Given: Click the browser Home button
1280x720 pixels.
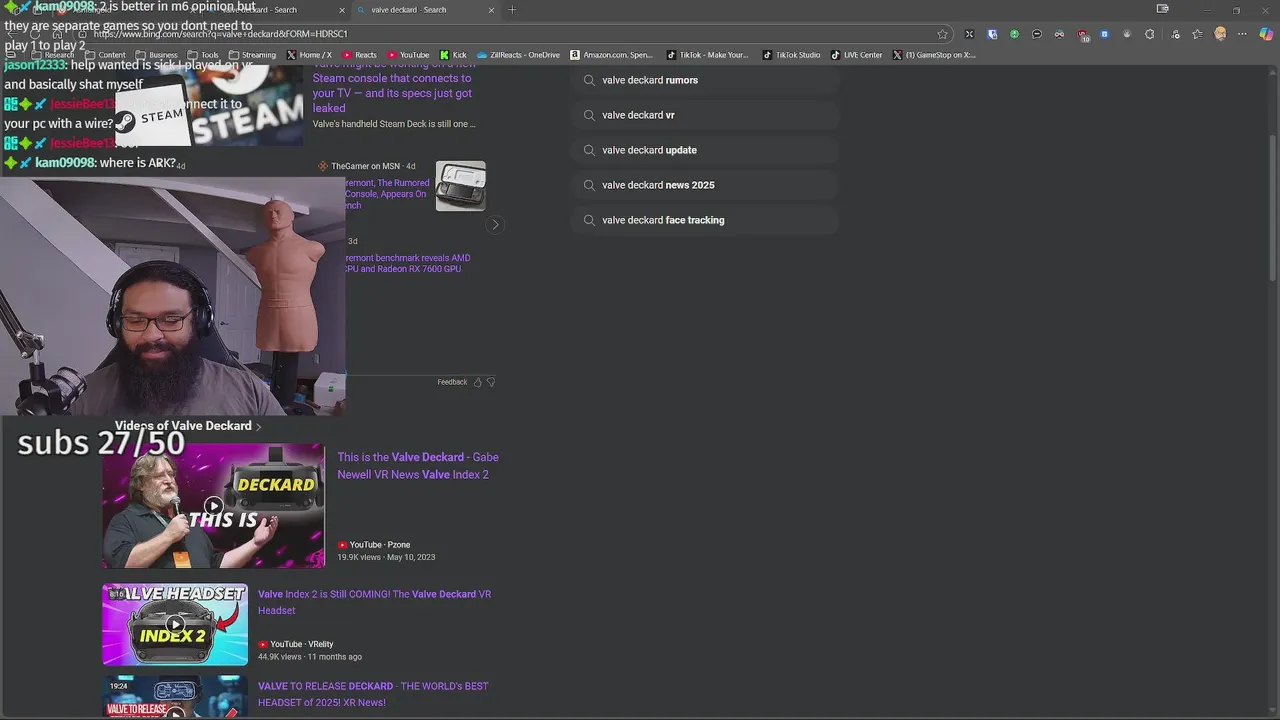Looking at the screenshot, I should pyautogui.click(x=57, y=34).
